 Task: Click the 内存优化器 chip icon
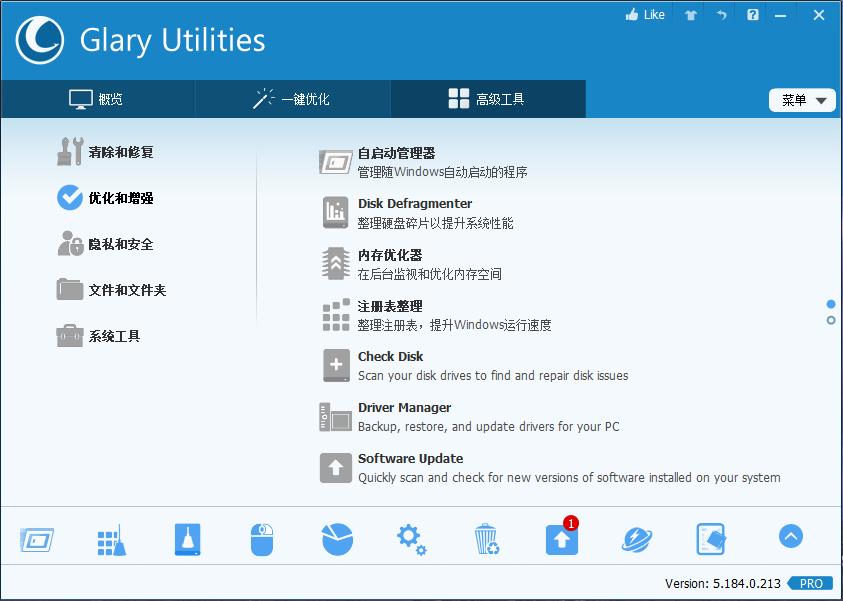(x=336, y=263)
